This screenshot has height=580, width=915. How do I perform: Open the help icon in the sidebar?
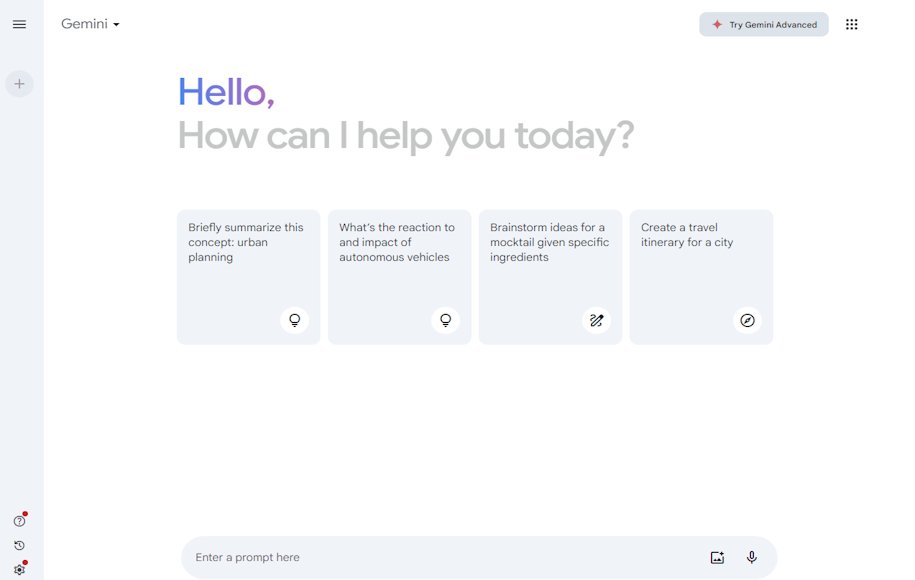coord(19,520)
